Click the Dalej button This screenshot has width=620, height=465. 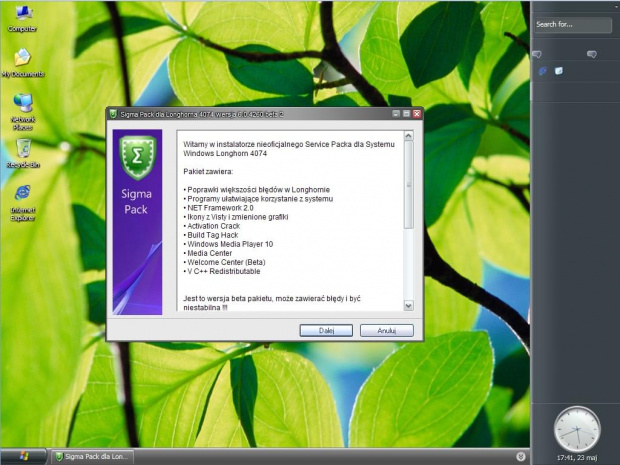326,331
